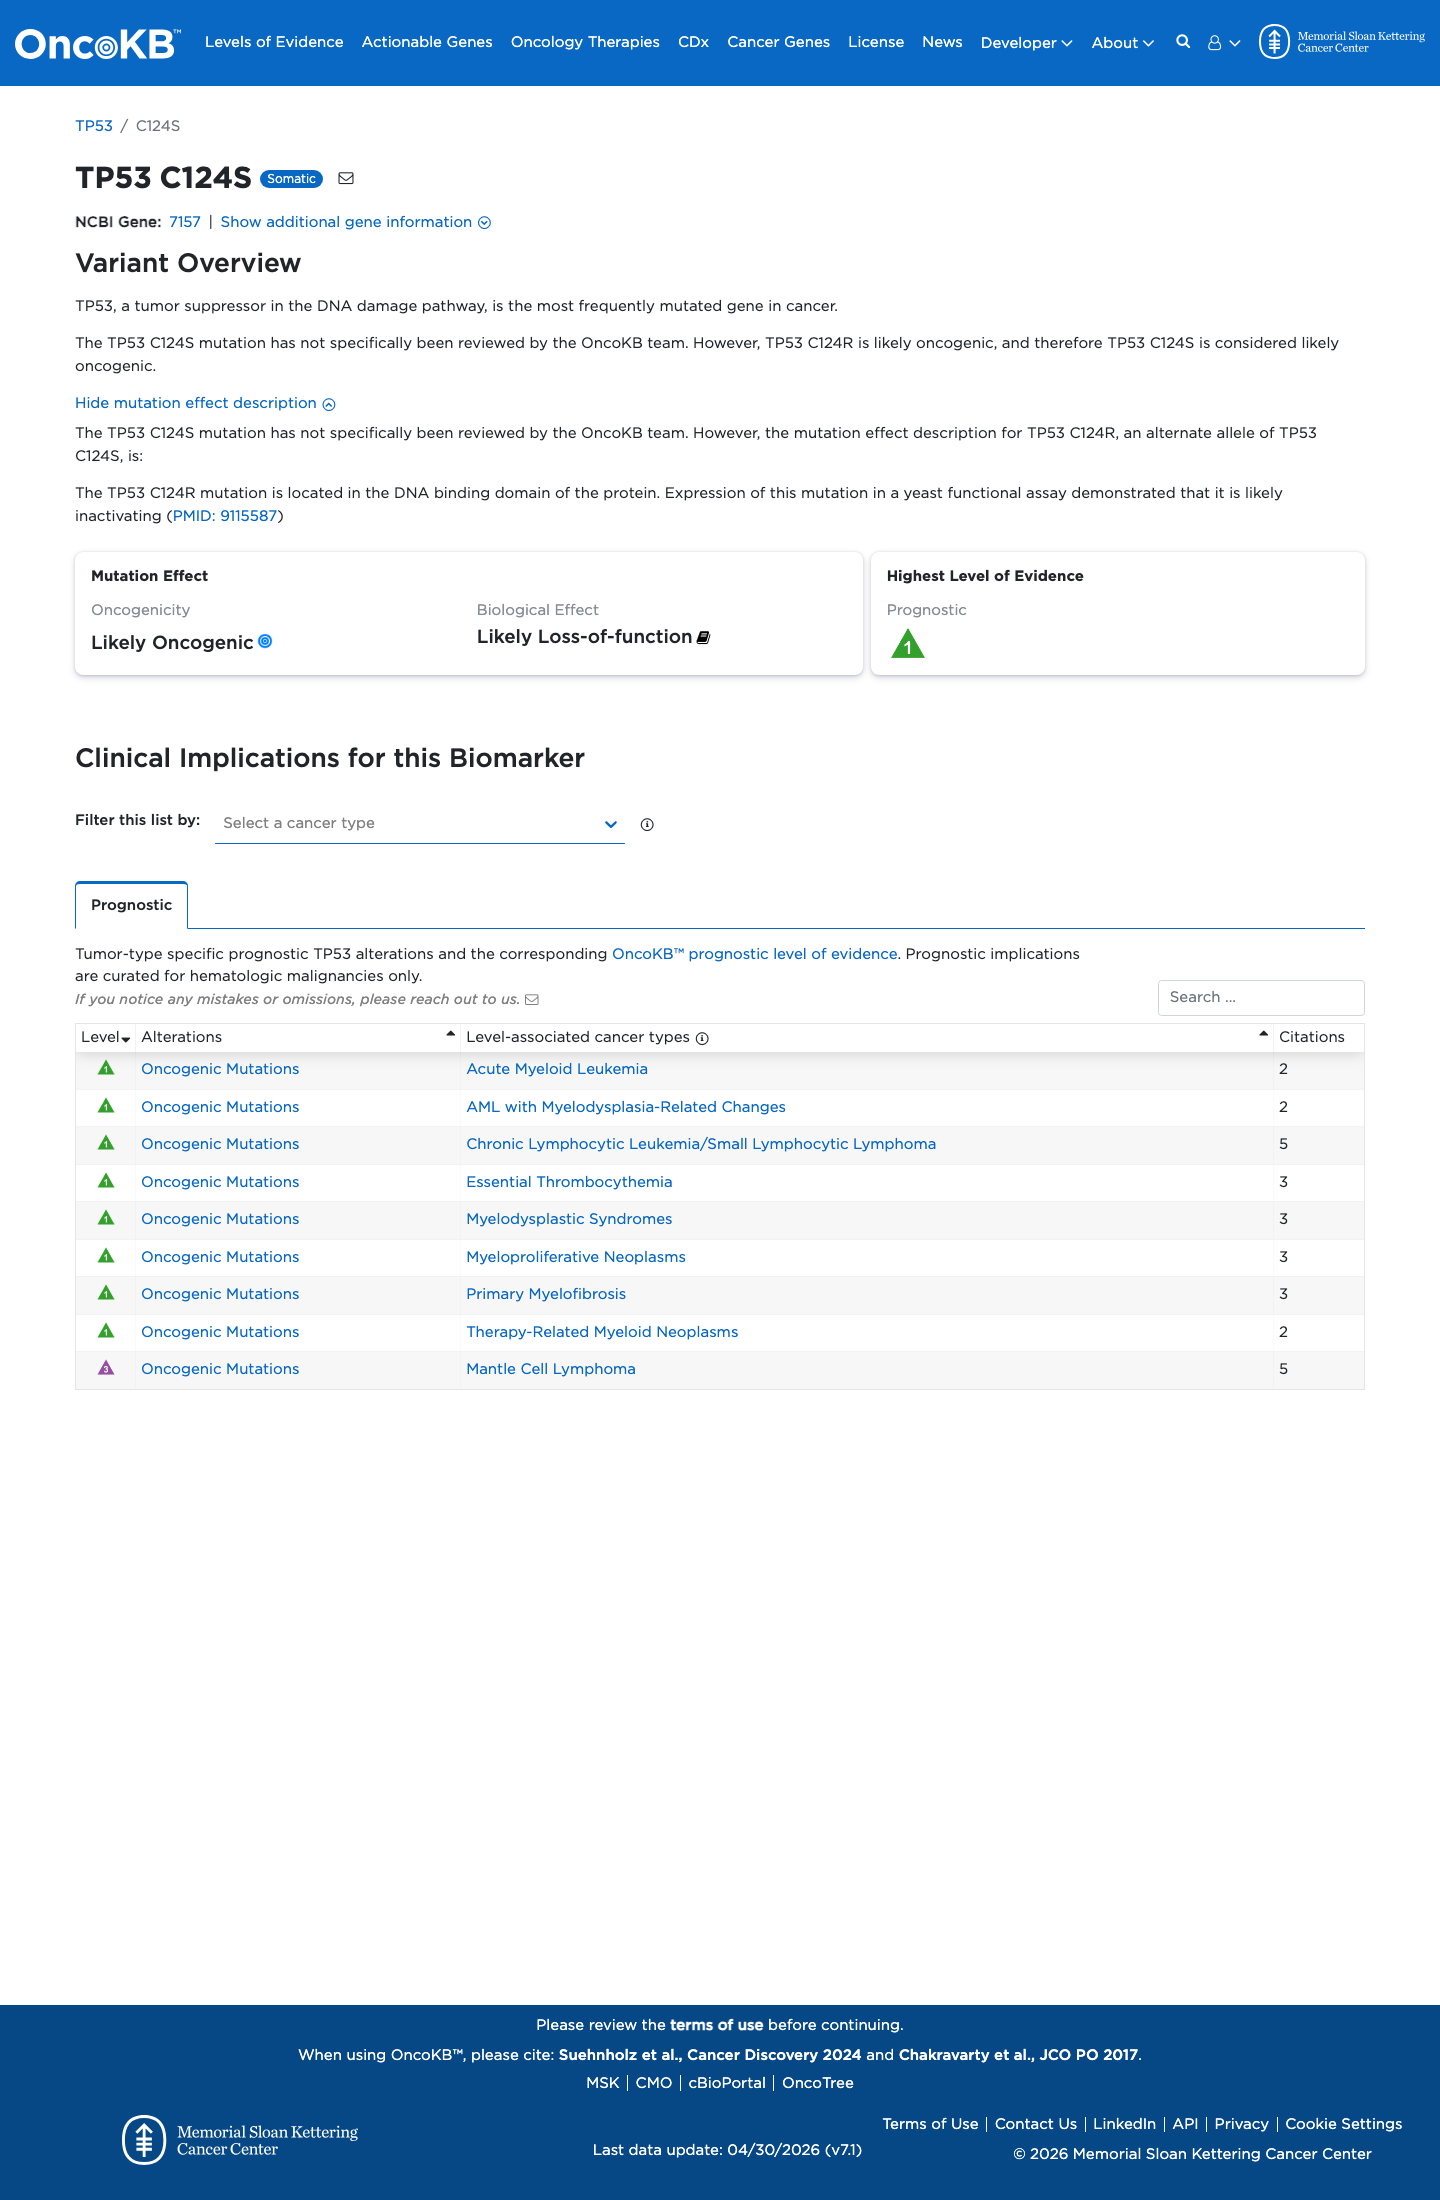This screenshot has width=1440, height=2200.
Task: Open LinkedIn footer link
Action: pos(1124,2124)
